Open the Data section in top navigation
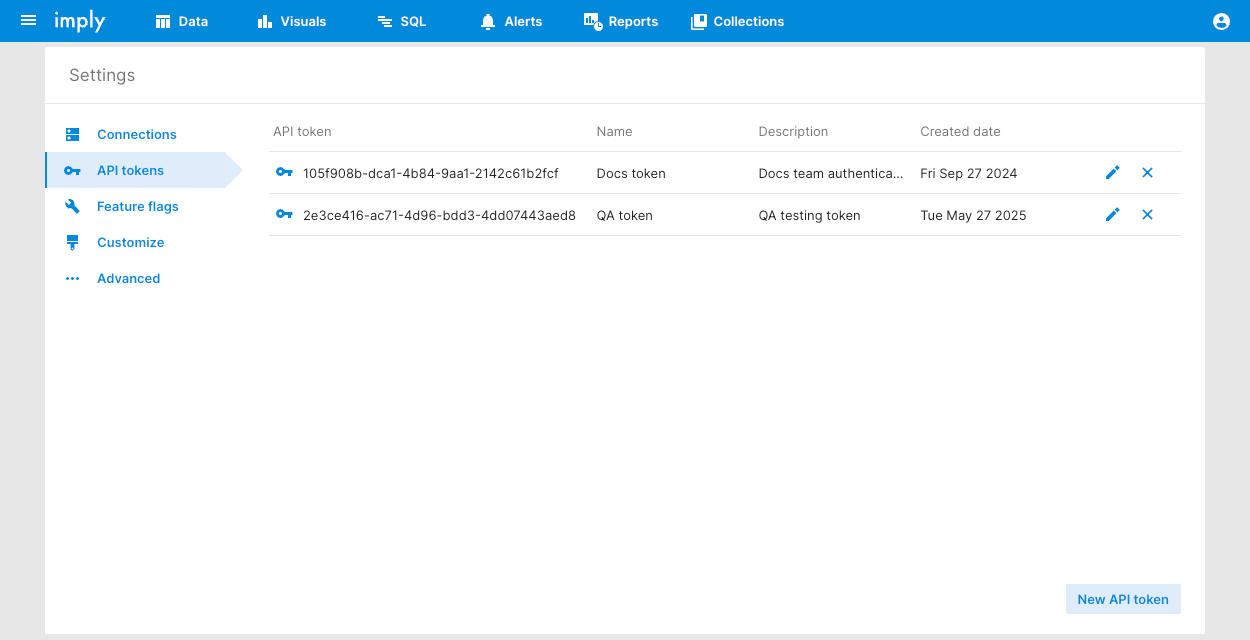The height and width of the screenshot is (640, 1250). [182, 21]
